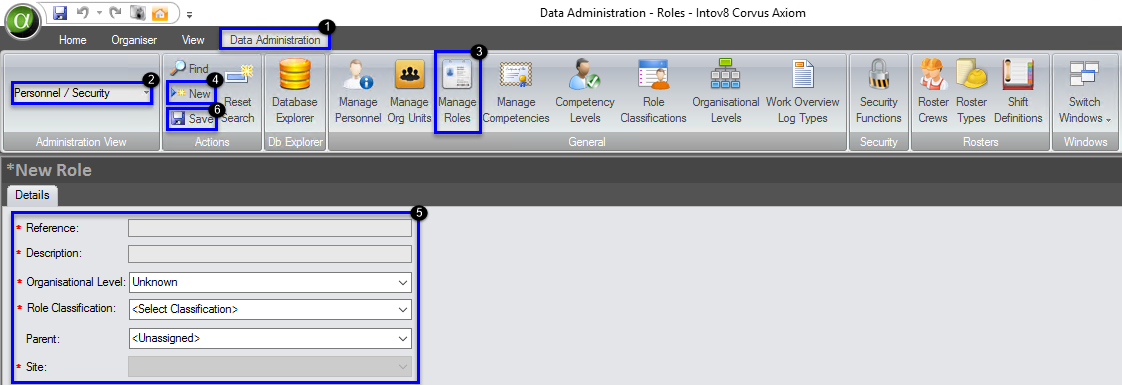The height and width of the screenshot is (385, 1122).
Task: Click the orange Home icon in quick access toolbar
Action: tap(160, 13)
